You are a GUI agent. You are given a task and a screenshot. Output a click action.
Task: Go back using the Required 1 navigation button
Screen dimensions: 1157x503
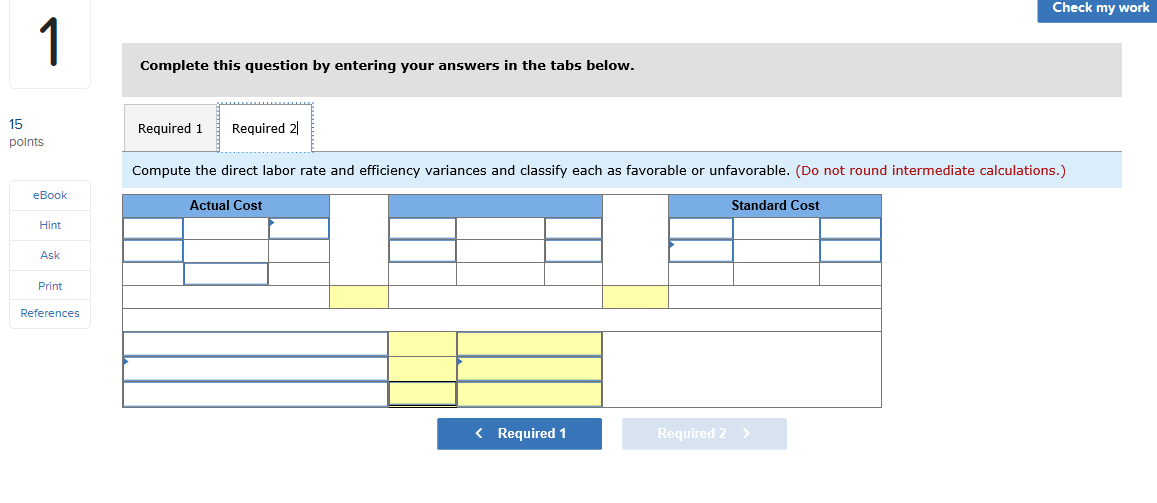pyautogui.click(x=519, y=434)
